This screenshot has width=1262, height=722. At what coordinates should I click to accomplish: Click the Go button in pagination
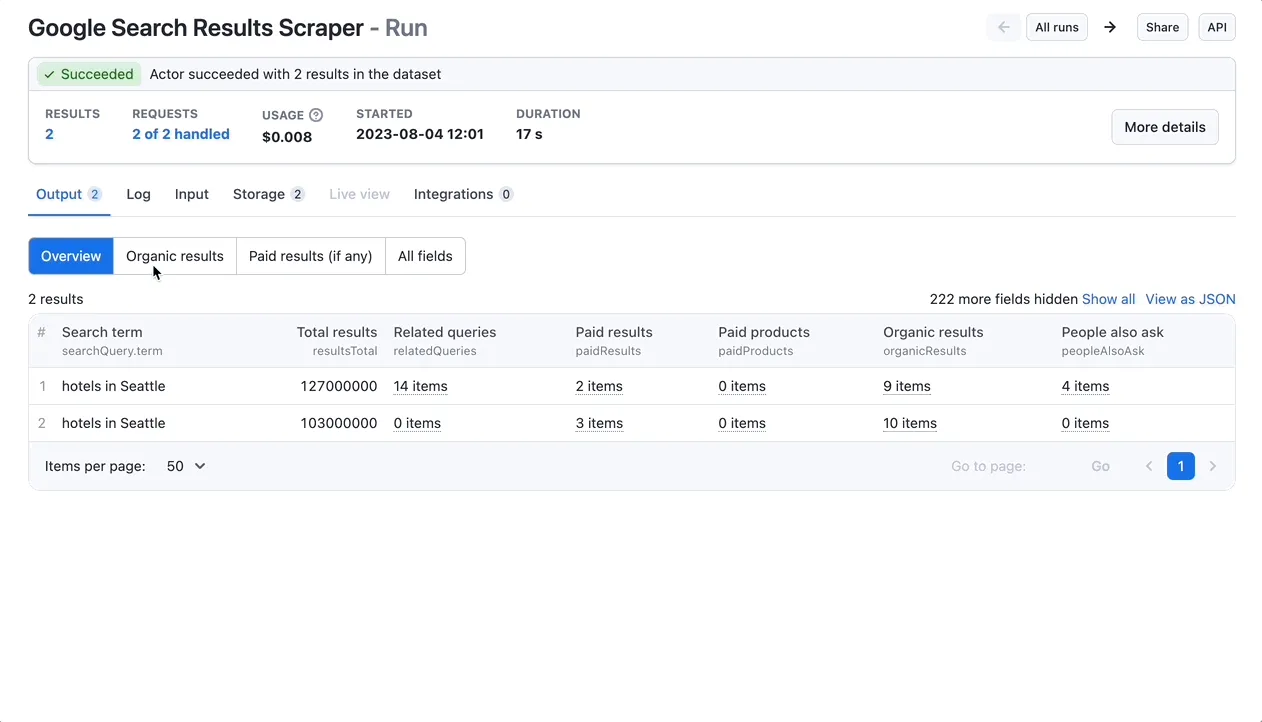pyautogui.click(x=1100, y=466)
